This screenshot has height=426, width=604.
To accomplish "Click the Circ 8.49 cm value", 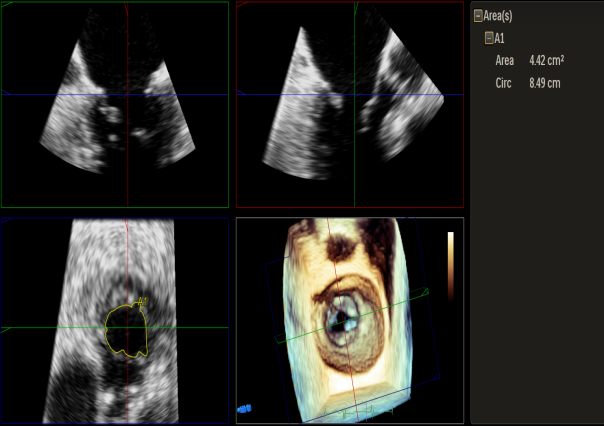I will (x=545, y=83).
